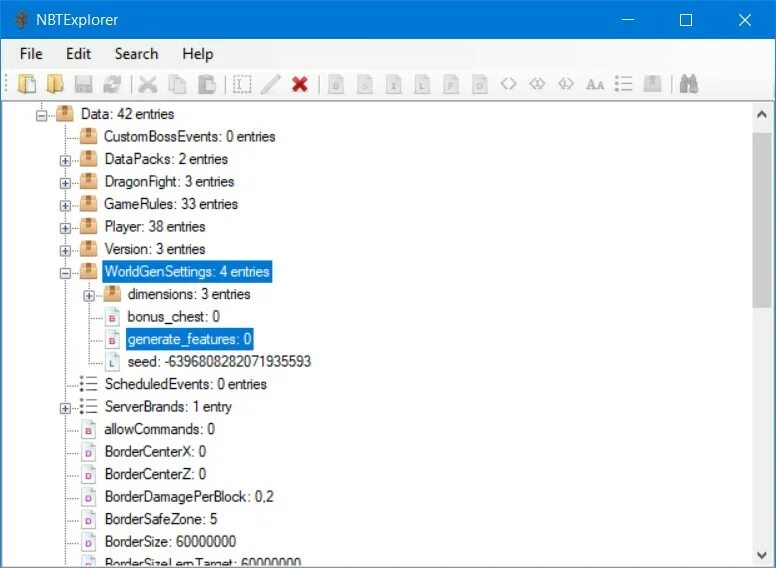The image size is (776, 568).
Task: Select 'Version: 3 entries' row
Action: point(154,249)
